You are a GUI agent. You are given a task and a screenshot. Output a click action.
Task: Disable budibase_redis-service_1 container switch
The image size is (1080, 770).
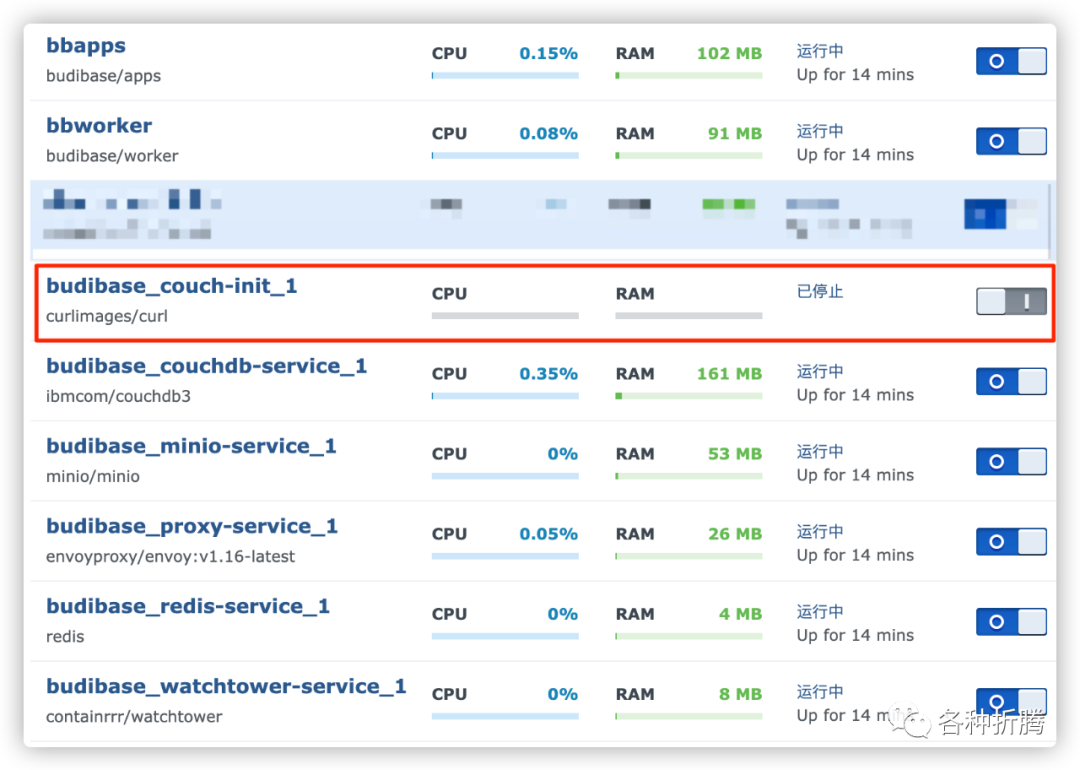point(1011,622)
